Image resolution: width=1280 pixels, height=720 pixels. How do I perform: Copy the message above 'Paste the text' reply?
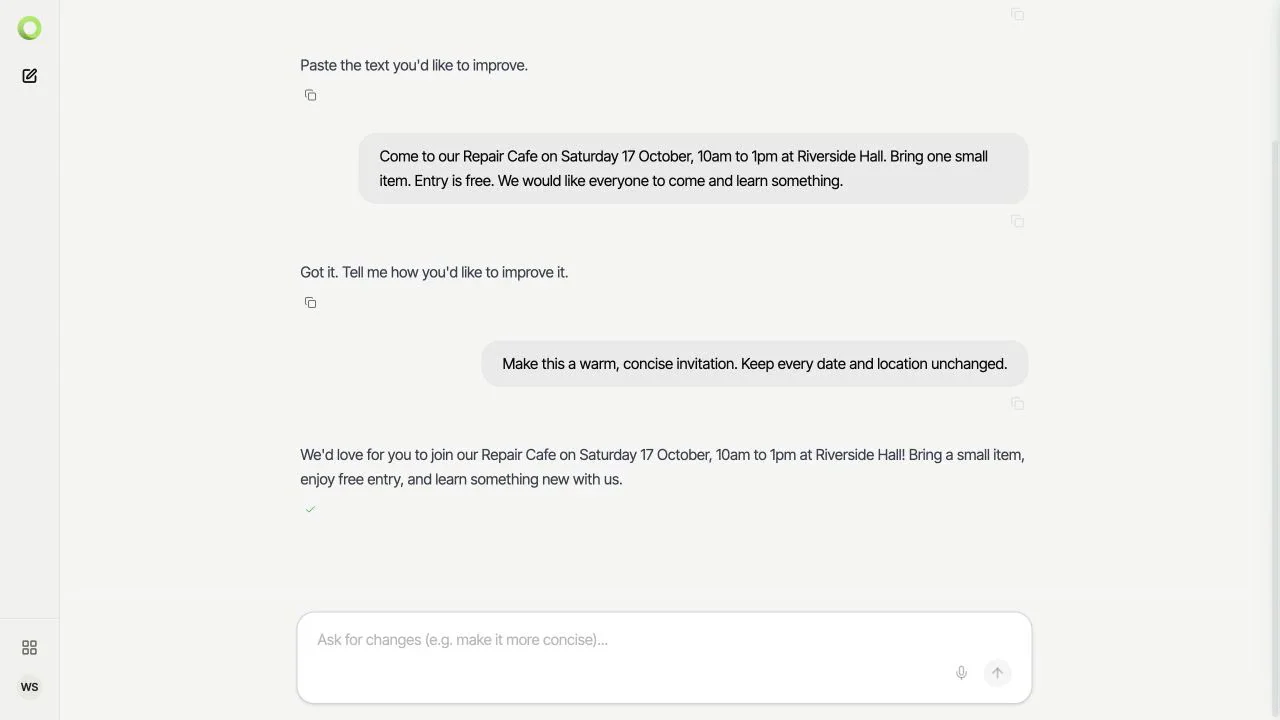pos(1017,14)
